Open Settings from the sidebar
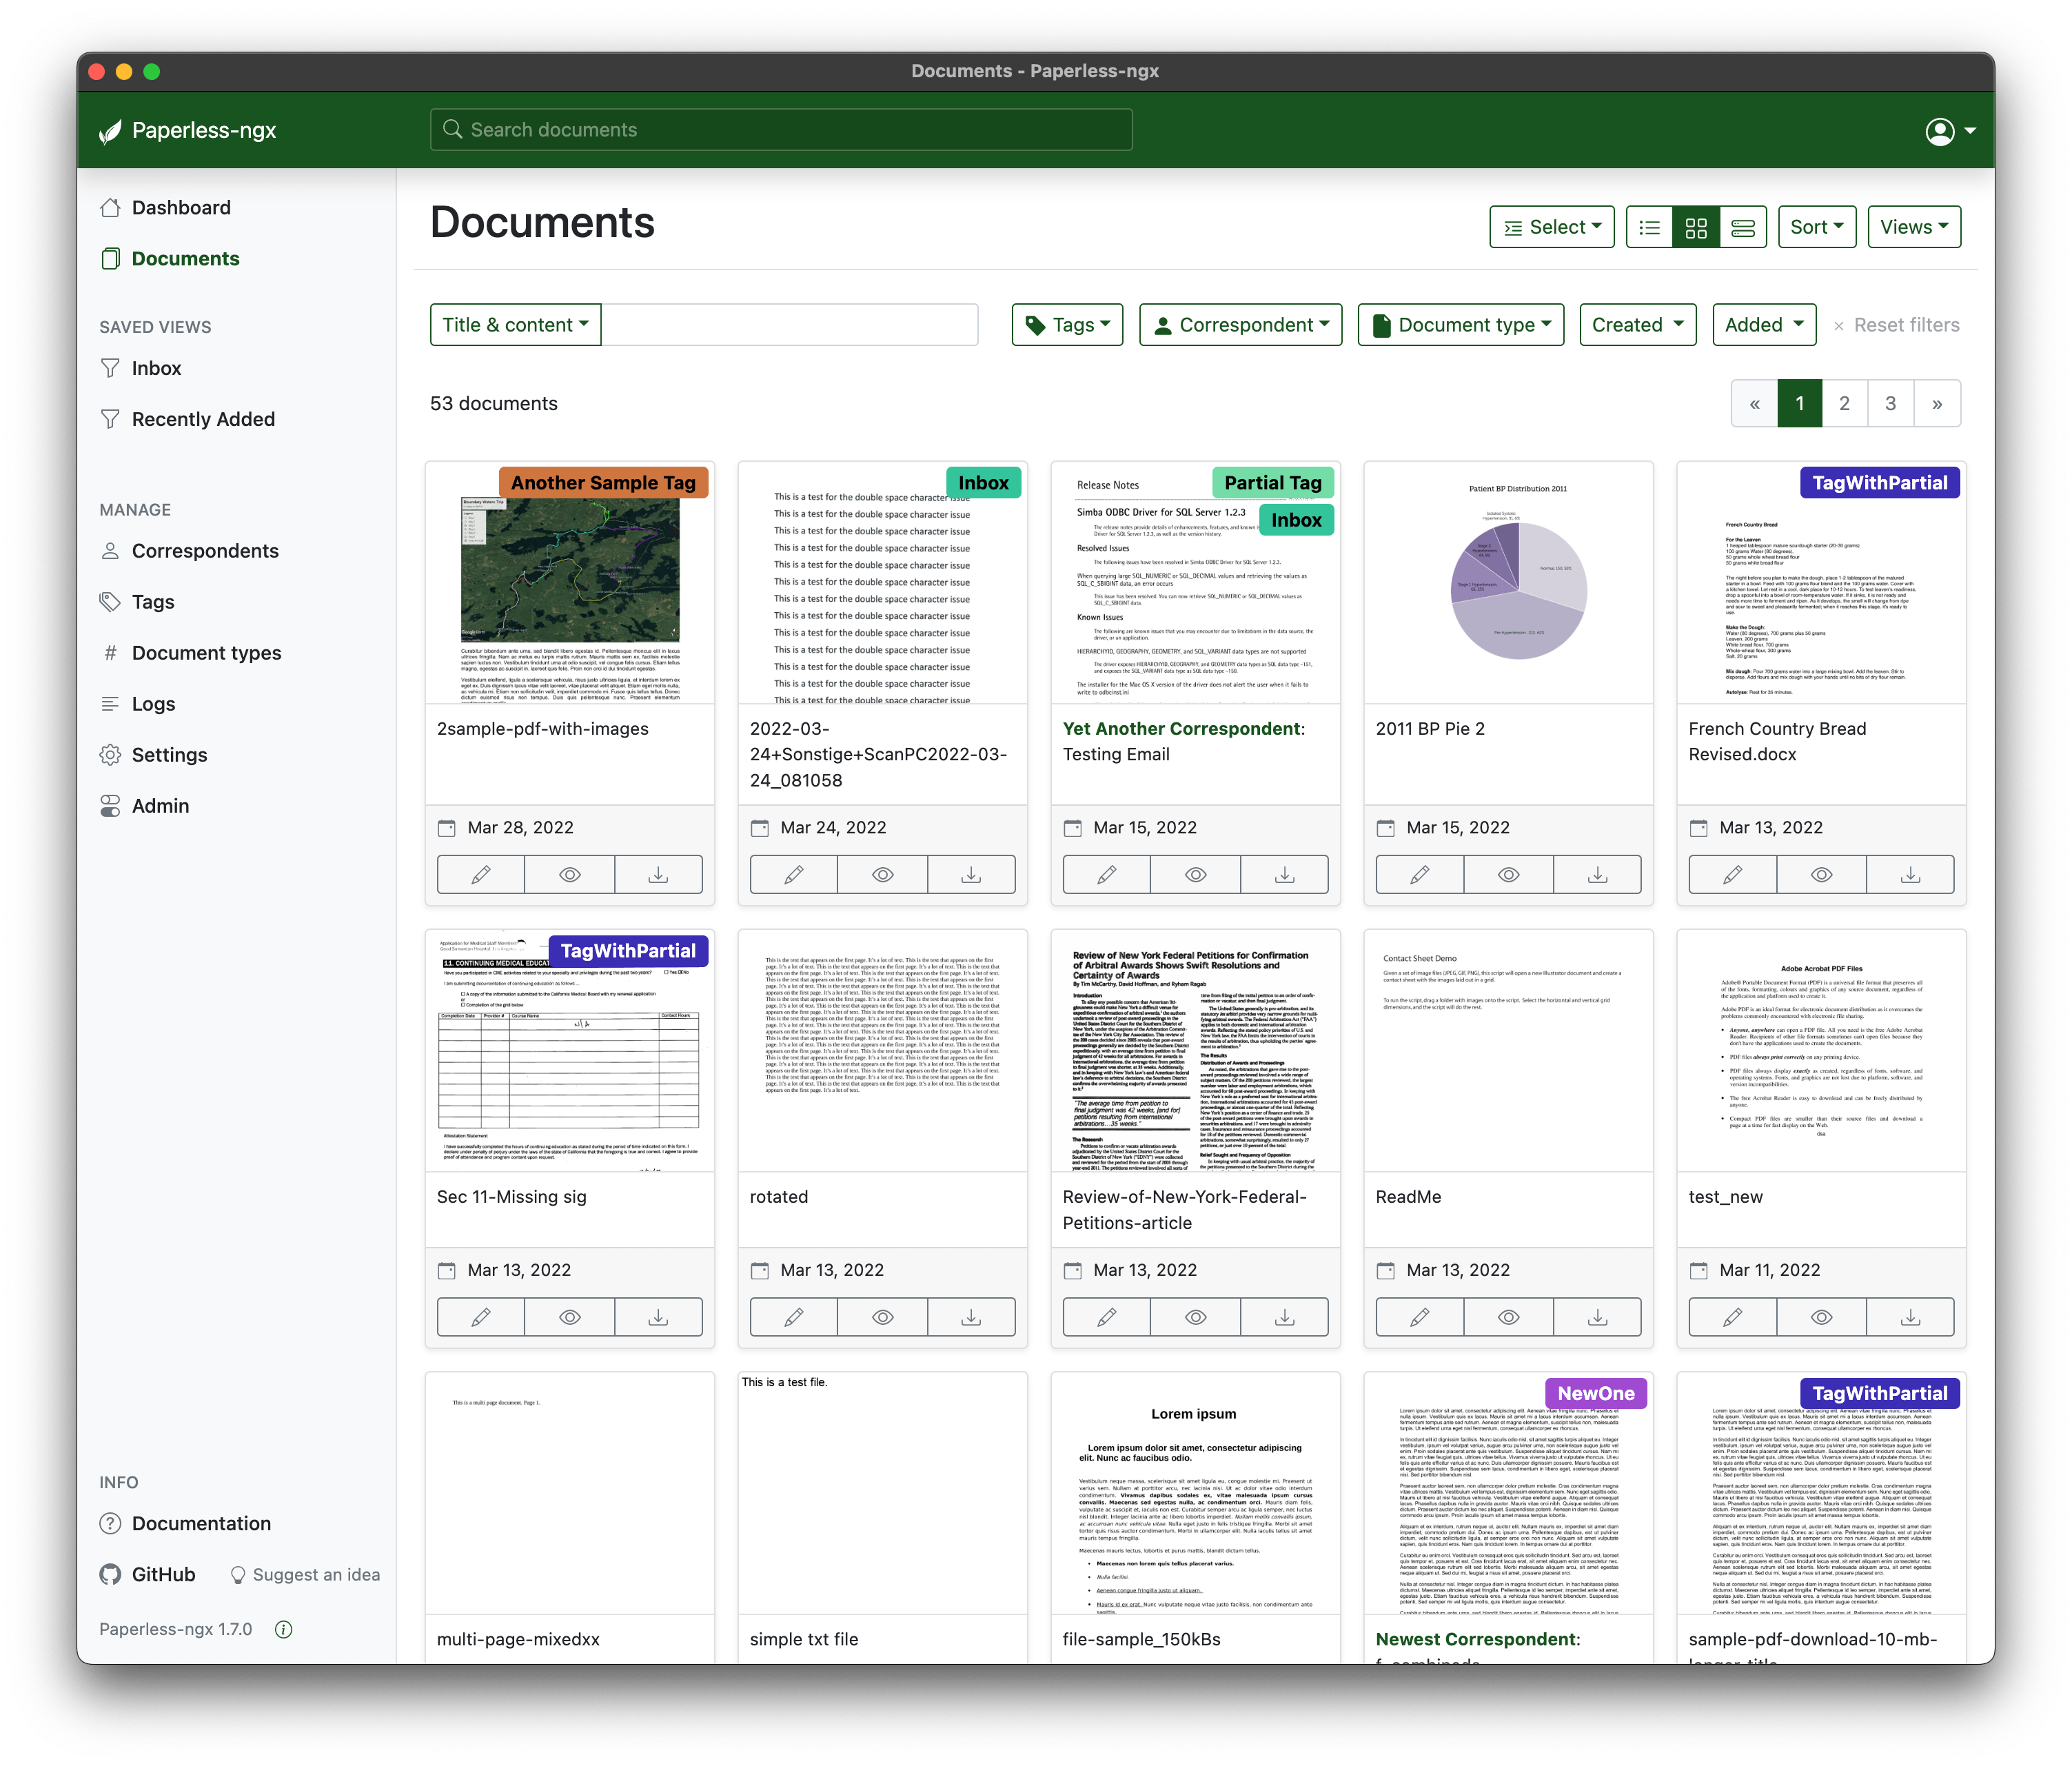The height and width of the screenshot is (1766, 2072). 169,754
